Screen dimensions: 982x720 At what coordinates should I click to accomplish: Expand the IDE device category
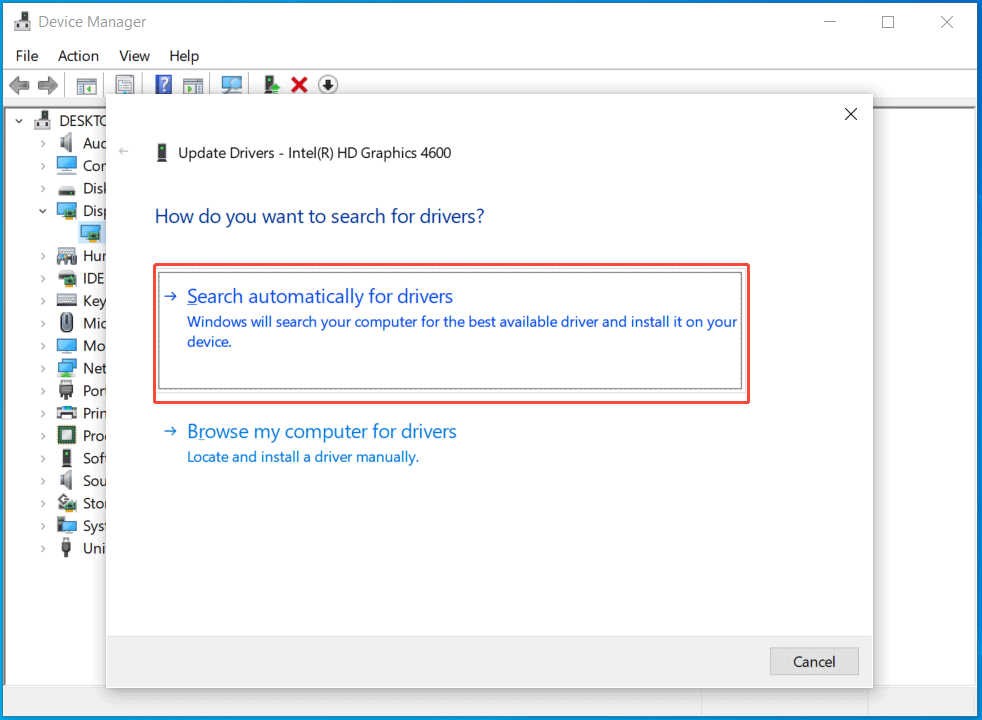pyautogui.click(x=42, y=278)
